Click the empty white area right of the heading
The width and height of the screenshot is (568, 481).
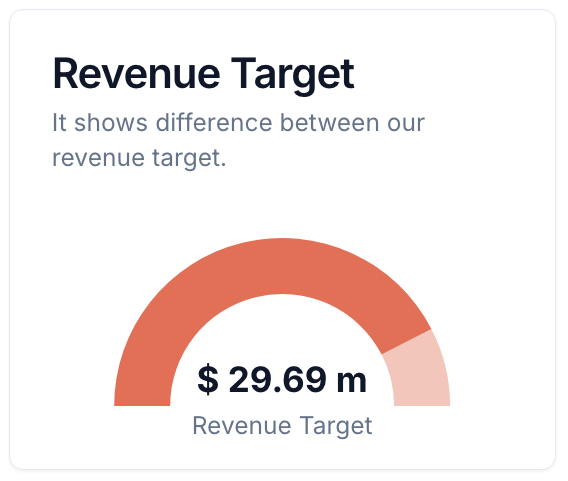453,75
